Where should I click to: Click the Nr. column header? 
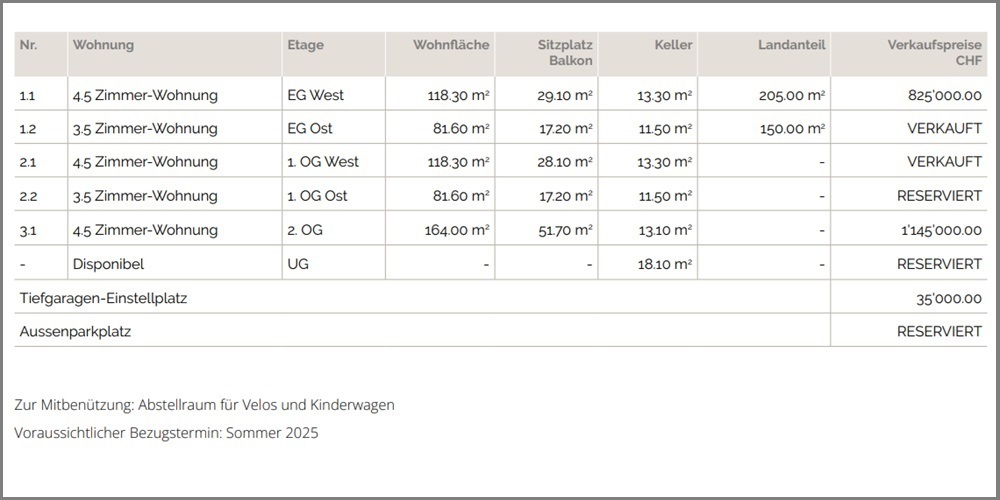pos(28,45)
